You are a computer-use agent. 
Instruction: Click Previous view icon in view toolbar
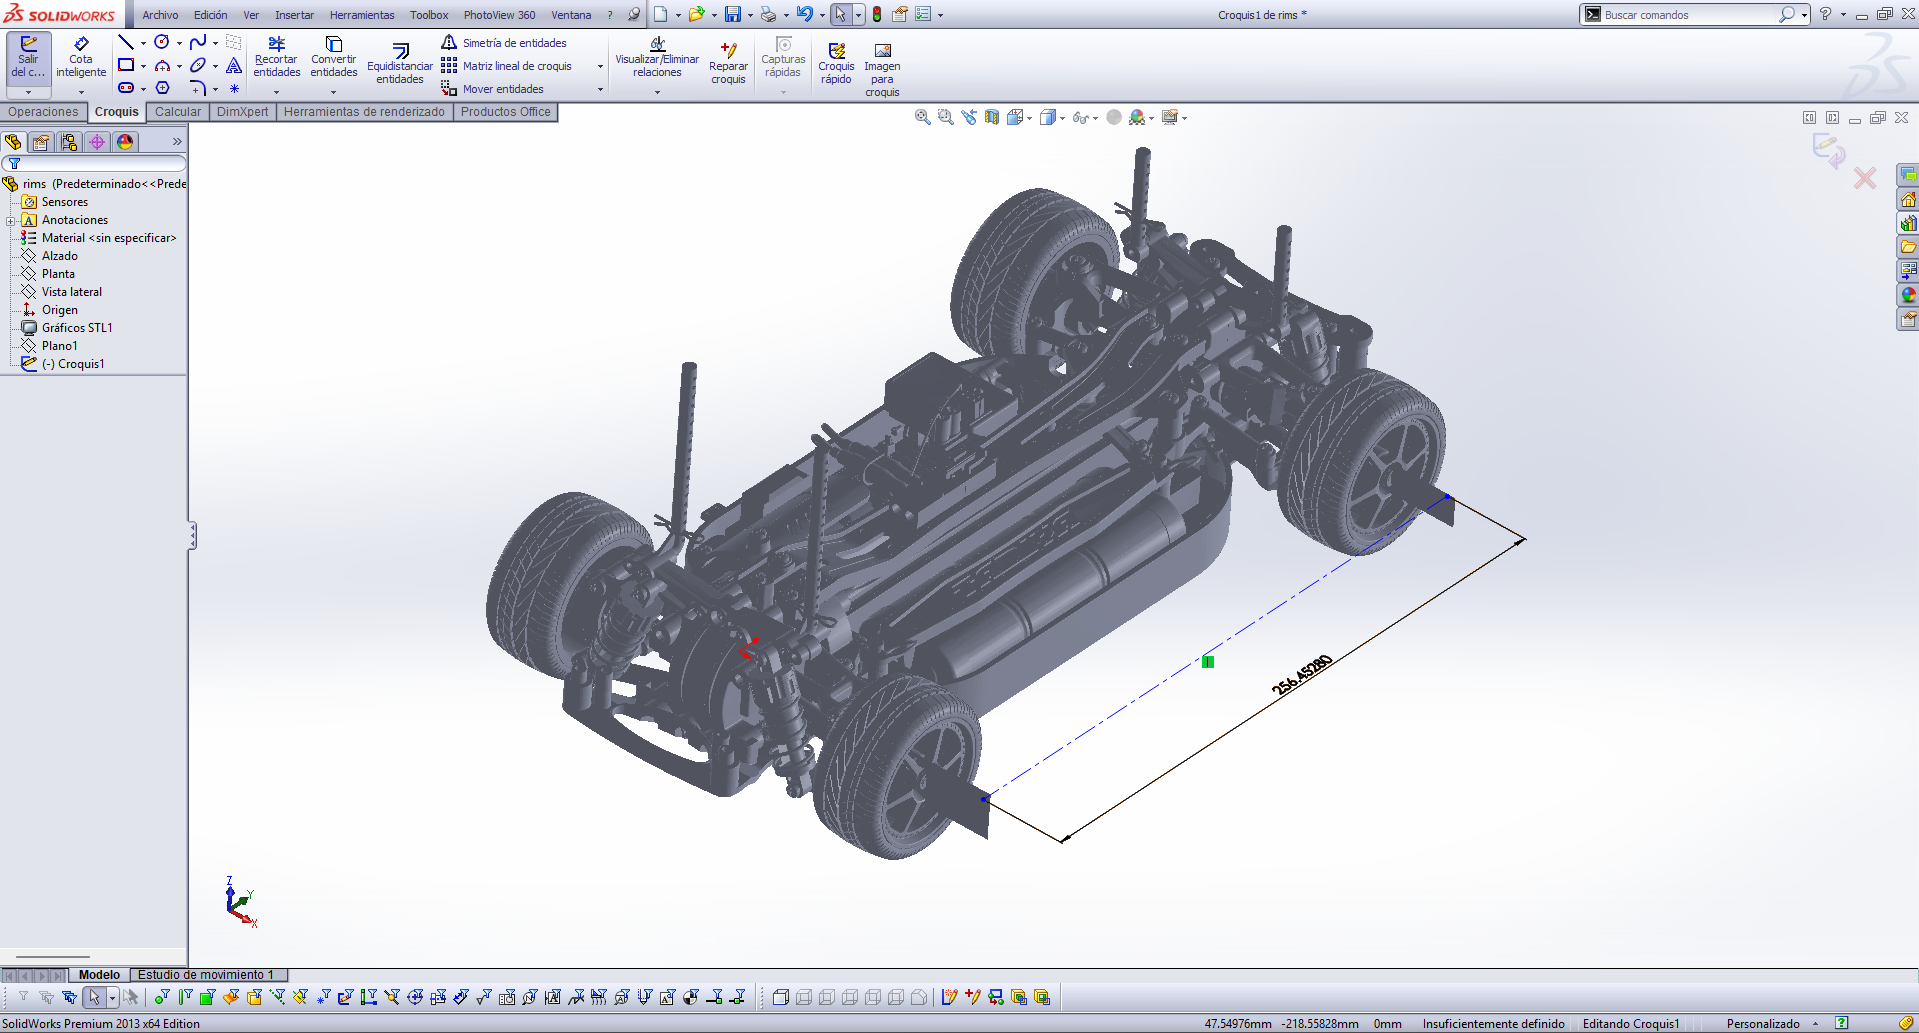969,117
